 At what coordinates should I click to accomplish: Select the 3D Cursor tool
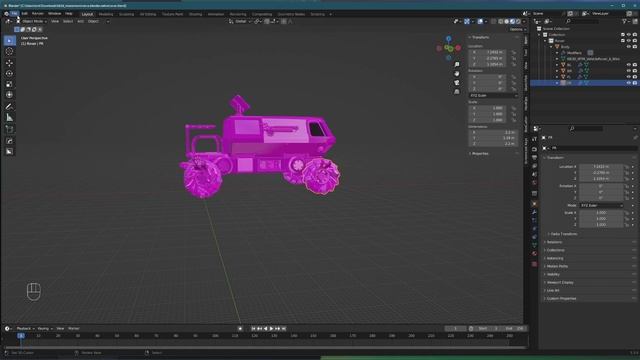(9, 51)
